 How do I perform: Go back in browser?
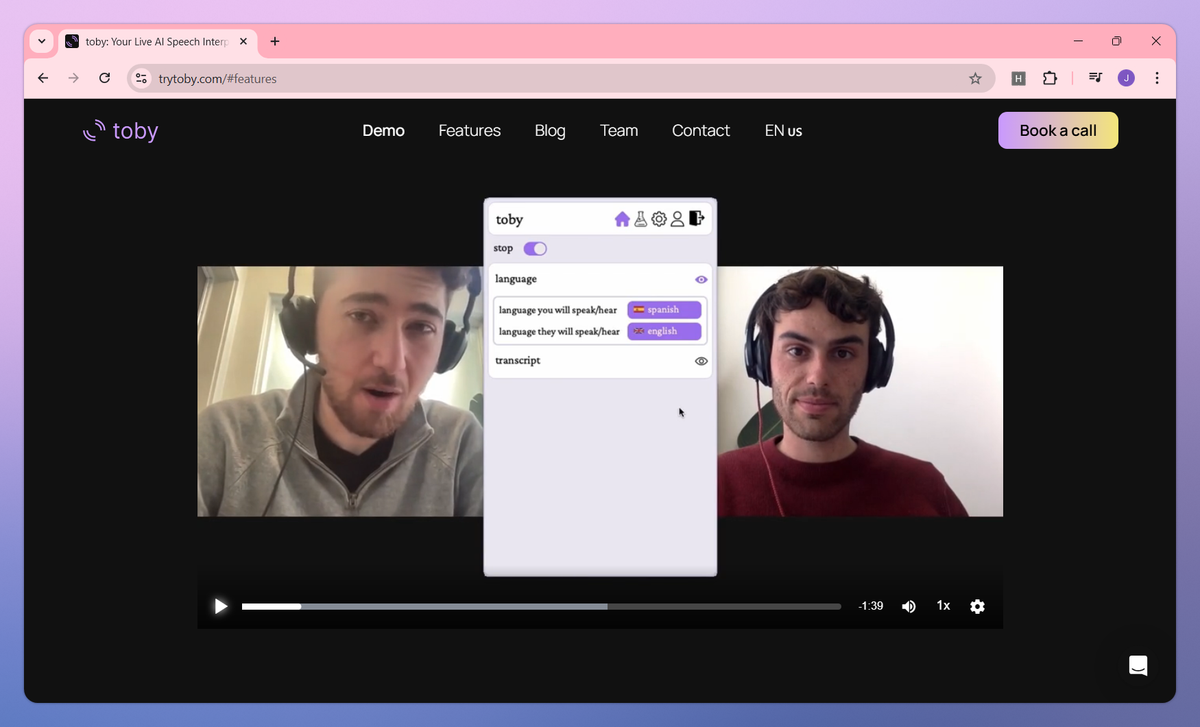coord(43,78)
